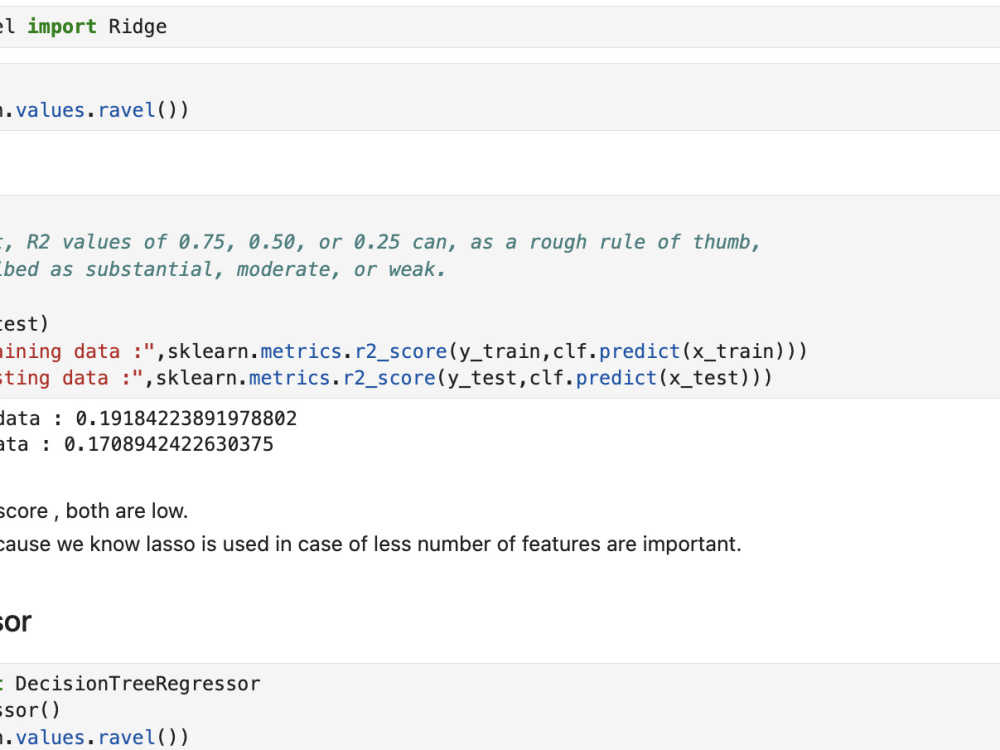Screen dimensions: 1000x750
Task: Click the heading ending in 'sor'
Action: [x=16, y=622]
